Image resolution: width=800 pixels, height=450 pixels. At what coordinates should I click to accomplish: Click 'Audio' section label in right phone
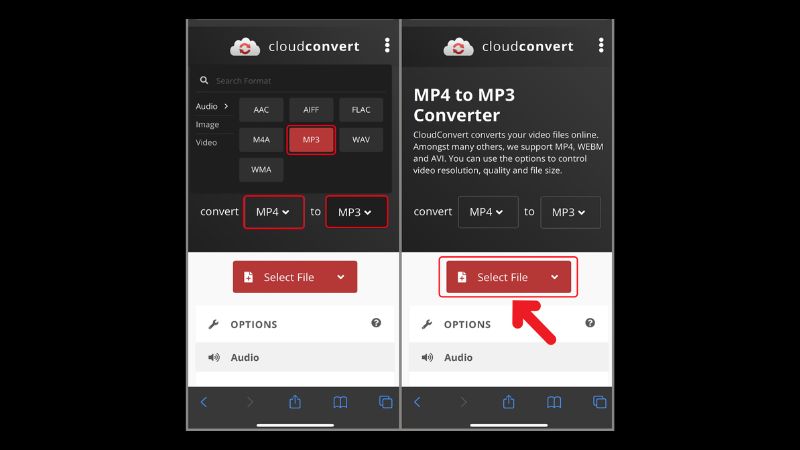coord(458,358)
